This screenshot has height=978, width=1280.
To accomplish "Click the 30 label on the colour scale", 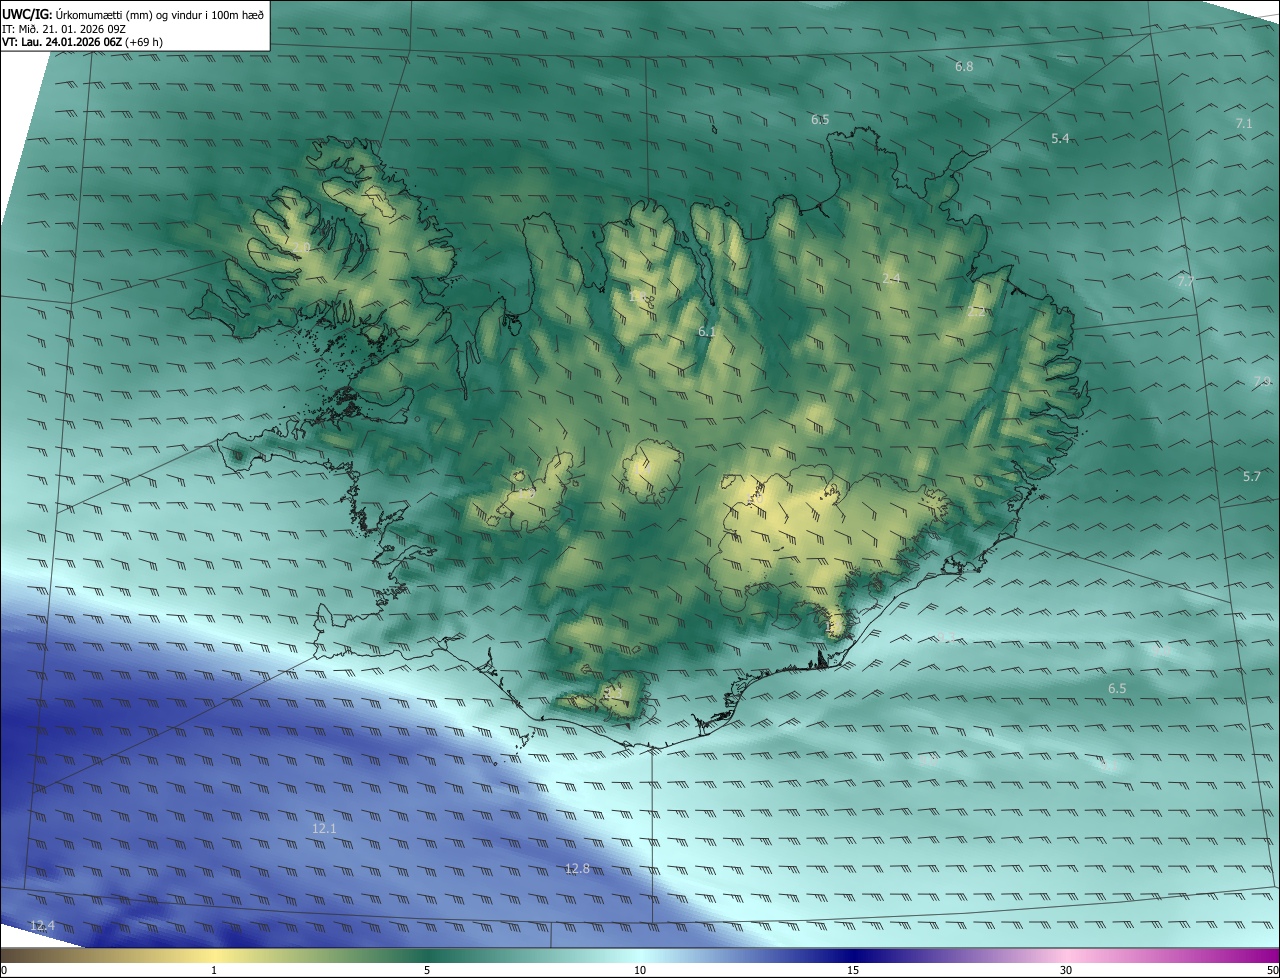I will click(1066, 970).
